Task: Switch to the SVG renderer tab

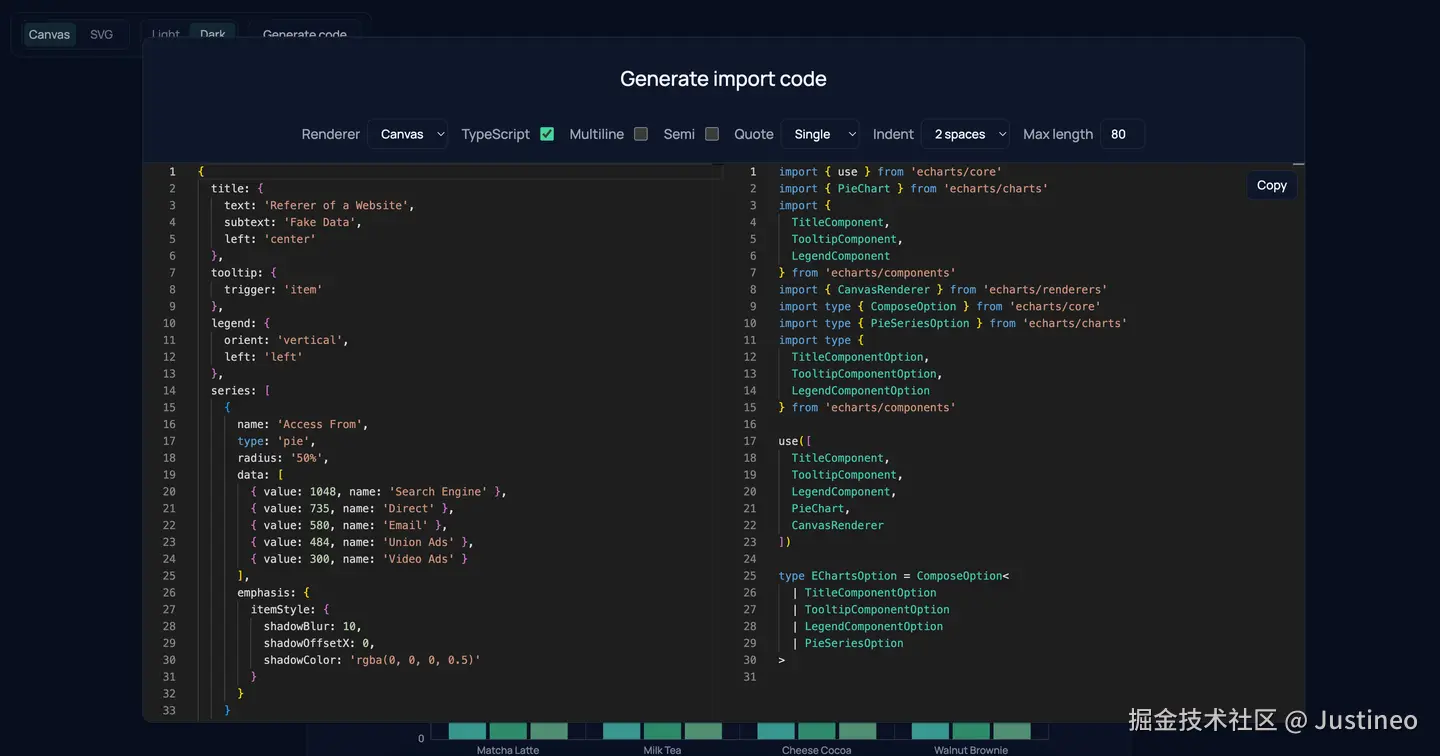Action: point(102,34)
